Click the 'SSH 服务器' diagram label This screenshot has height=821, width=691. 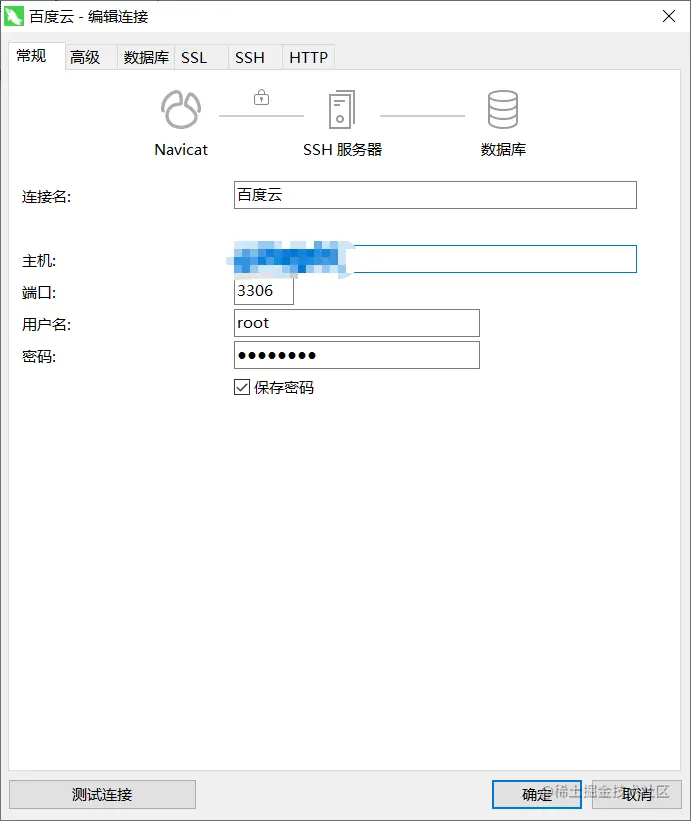[342, 150]
